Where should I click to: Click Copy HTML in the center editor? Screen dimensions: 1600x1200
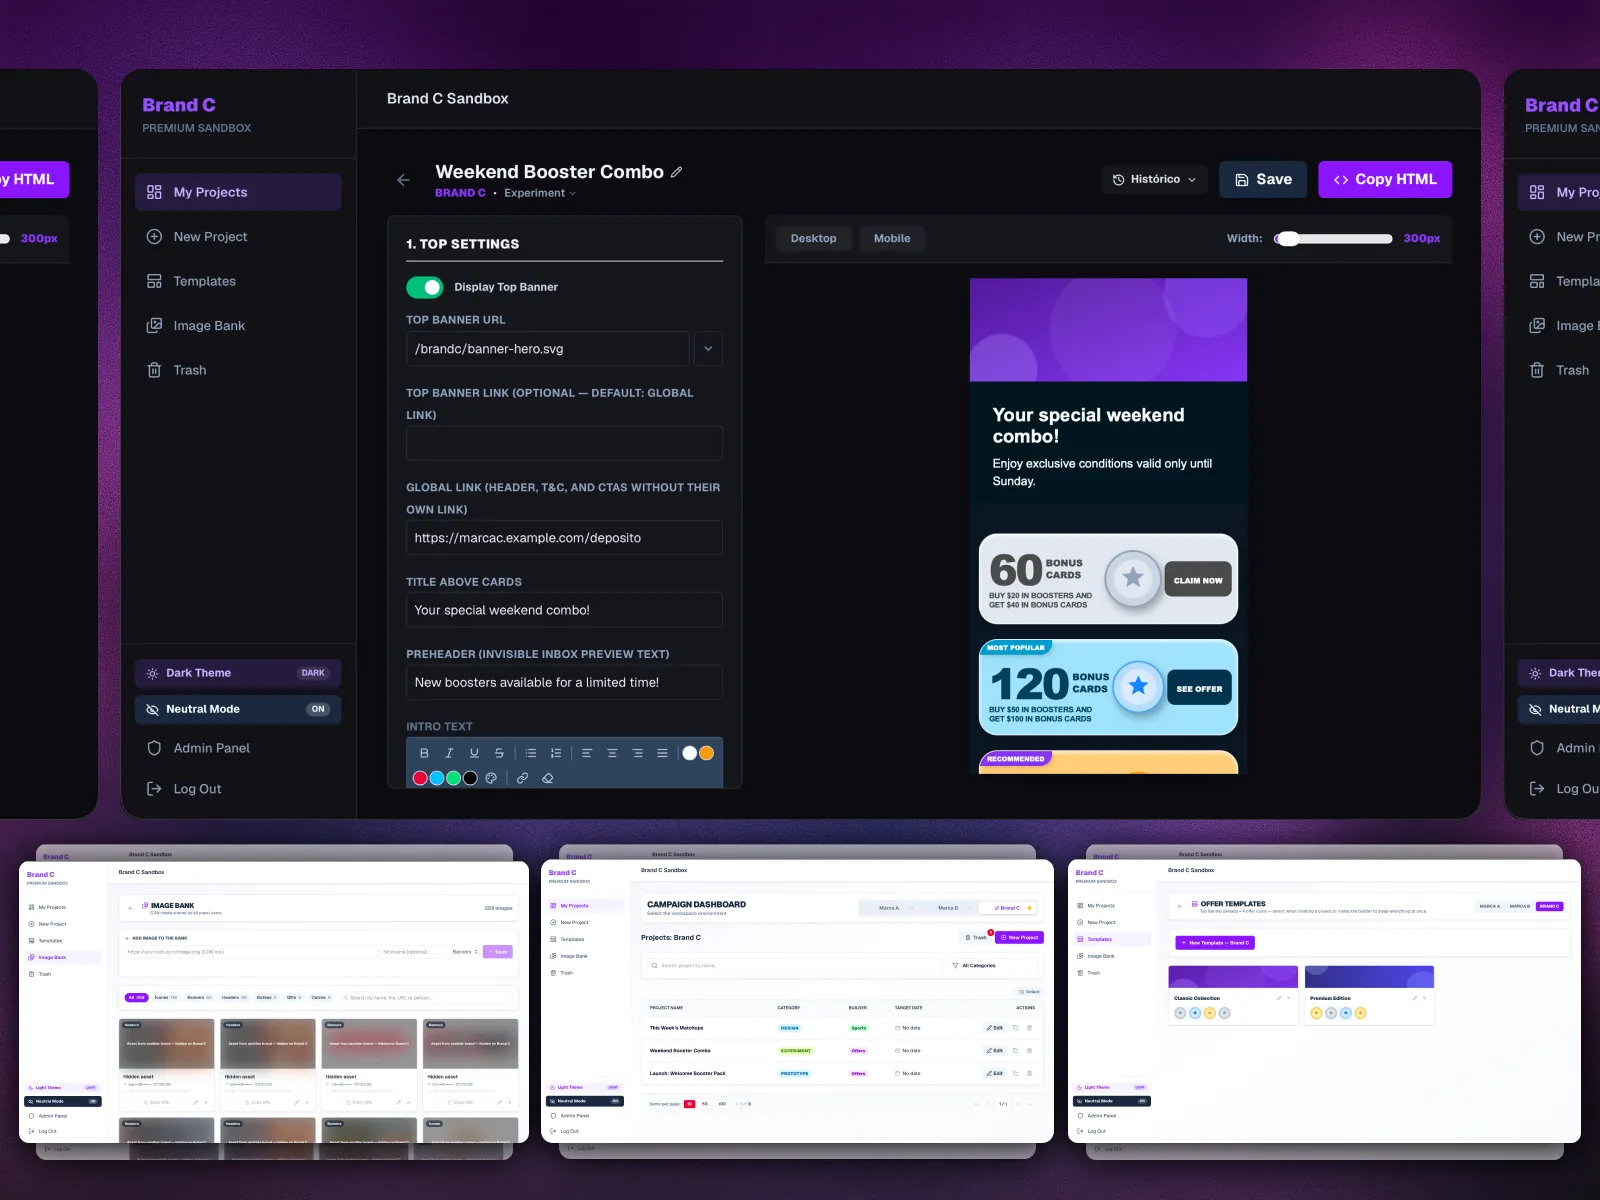coord(1385,180)
